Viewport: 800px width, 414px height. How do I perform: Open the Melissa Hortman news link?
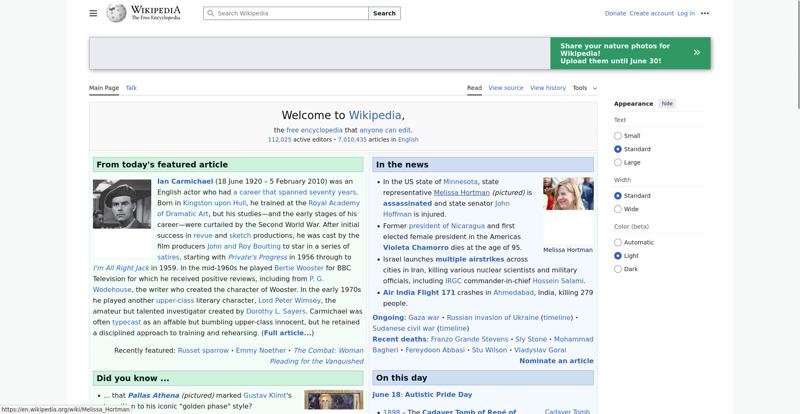click(462, 192)
